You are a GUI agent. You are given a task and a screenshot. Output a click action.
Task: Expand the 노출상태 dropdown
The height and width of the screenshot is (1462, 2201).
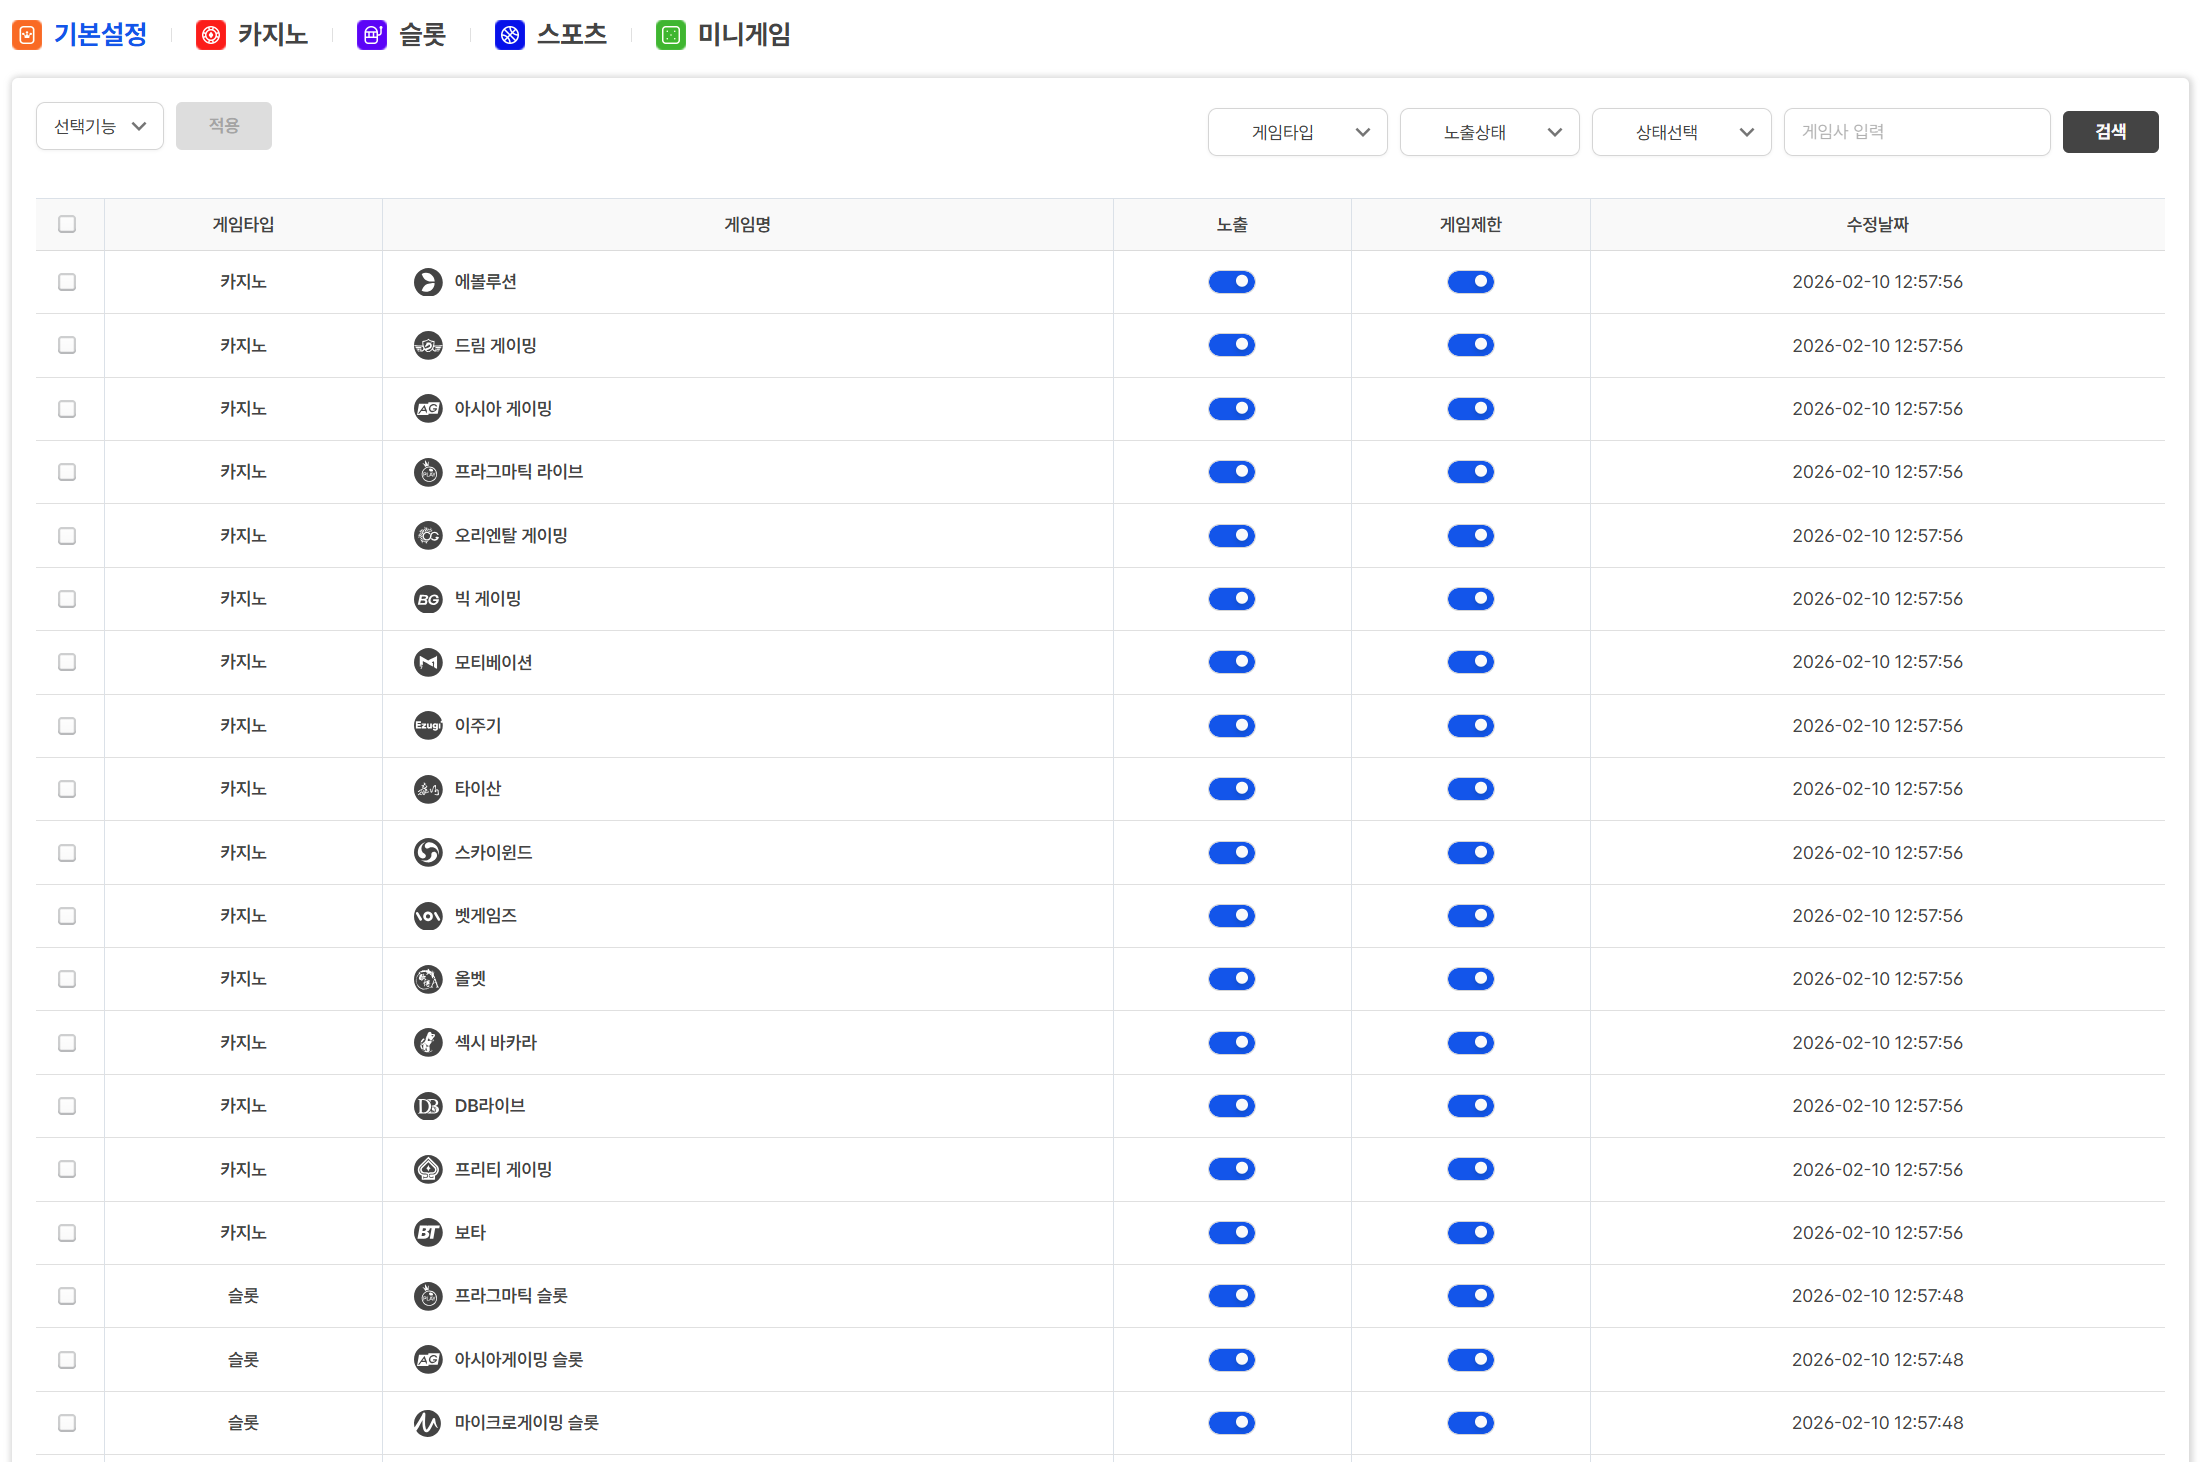tap(1489, 132)
